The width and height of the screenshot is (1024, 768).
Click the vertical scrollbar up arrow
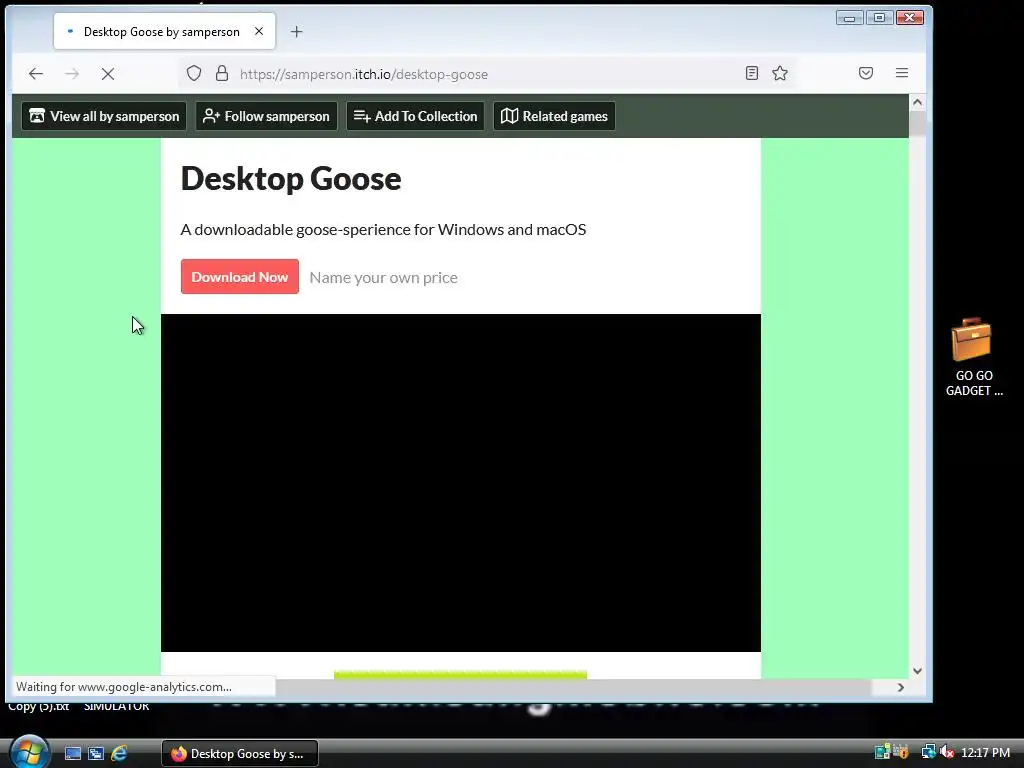[x=917, y=103]
